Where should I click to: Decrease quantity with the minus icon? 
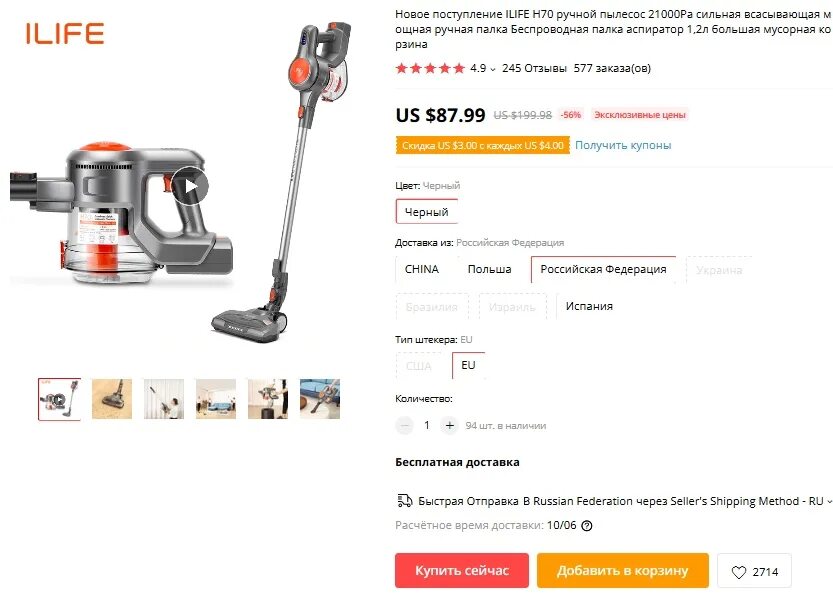pyautogui.click(x=405, y=426)
